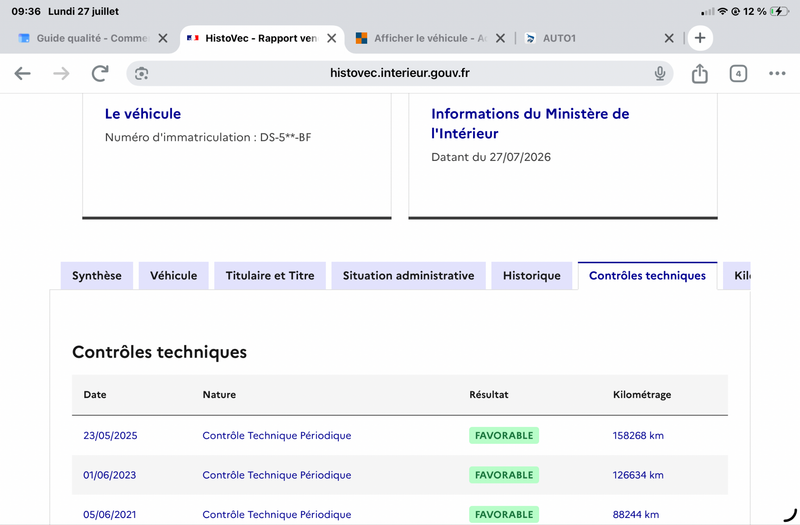Select the Contrôles techniques tab
This screenshot has height=525, width=800.
tap(647, 276)
